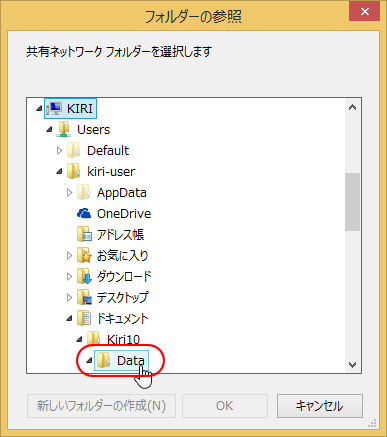Click the アドレス帳 contacts folder icon
The width and height of the screenshot is (387, 437).
(x=84, y=234)
